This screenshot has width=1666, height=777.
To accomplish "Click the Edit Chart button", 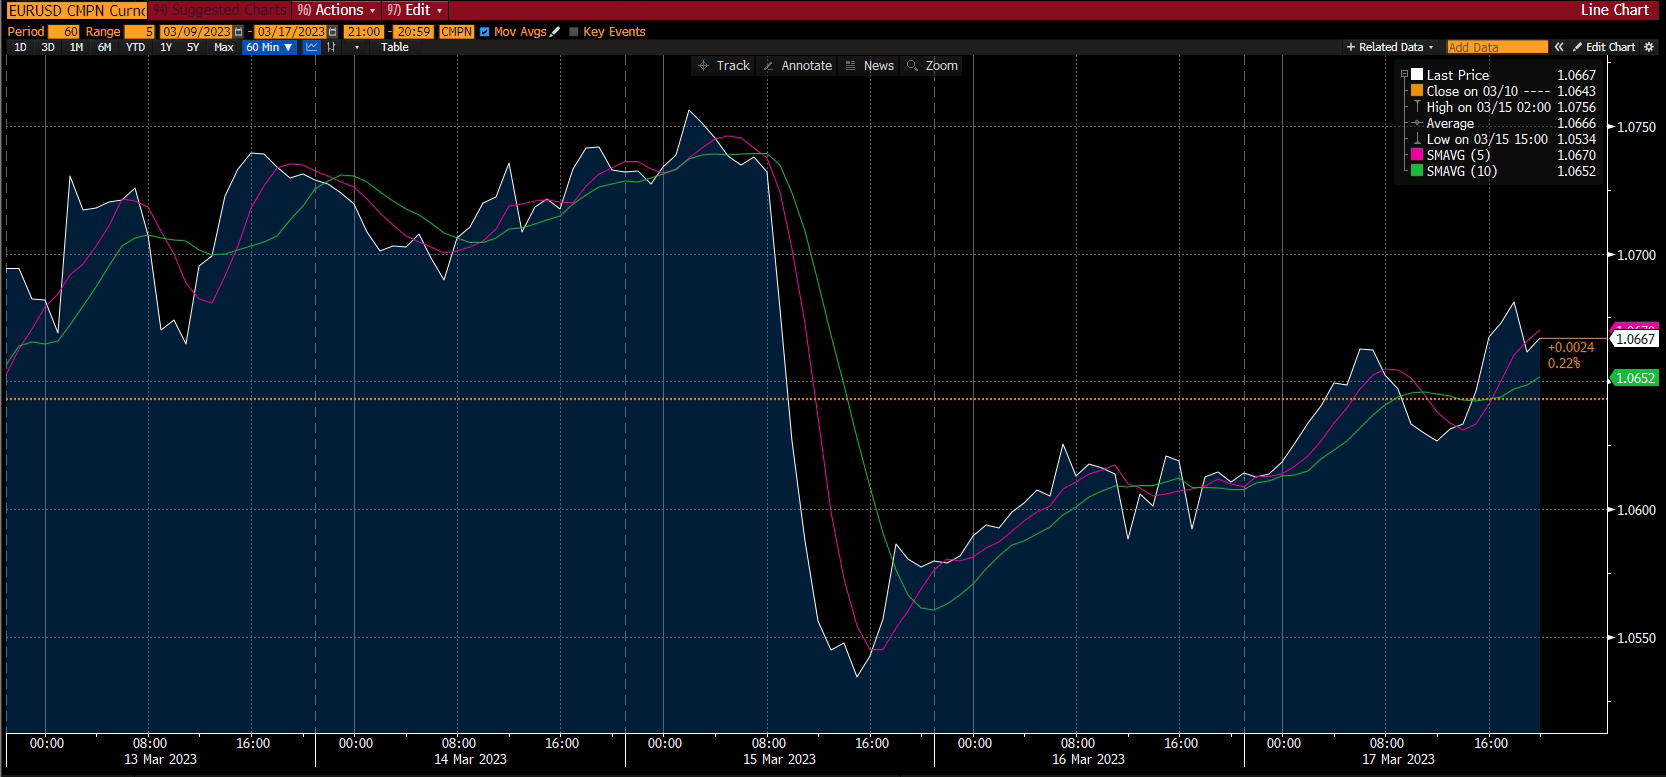I will [1604, 47].
